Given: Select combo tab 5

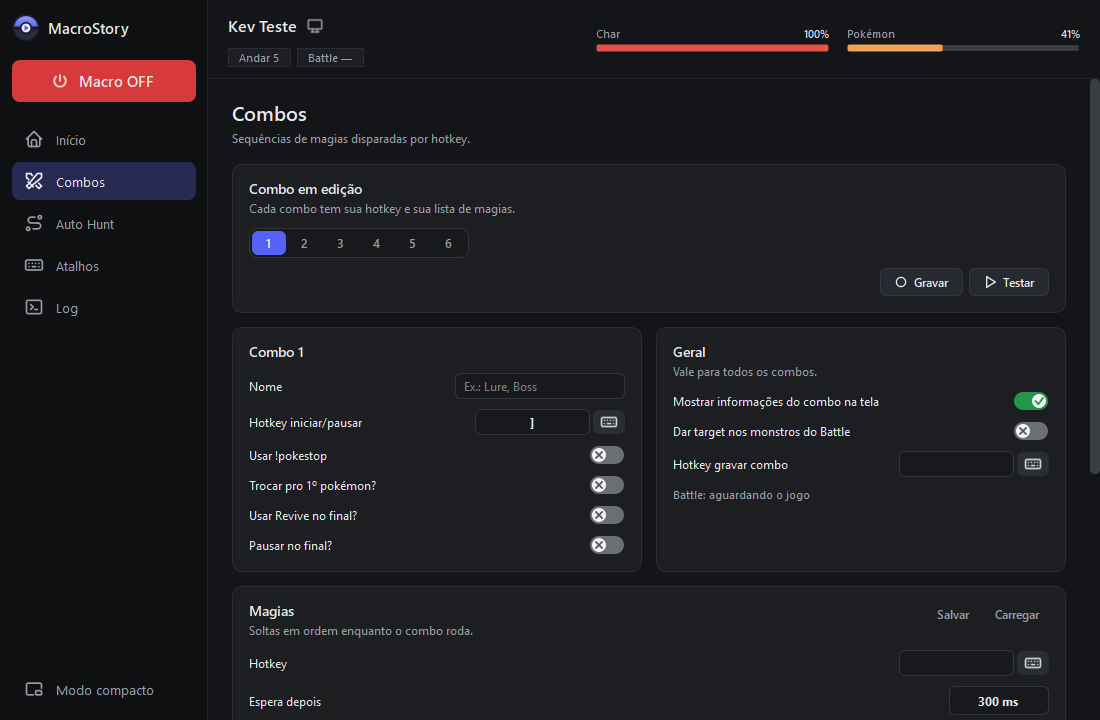Looking at the screenshot, I should click(412, 244).
